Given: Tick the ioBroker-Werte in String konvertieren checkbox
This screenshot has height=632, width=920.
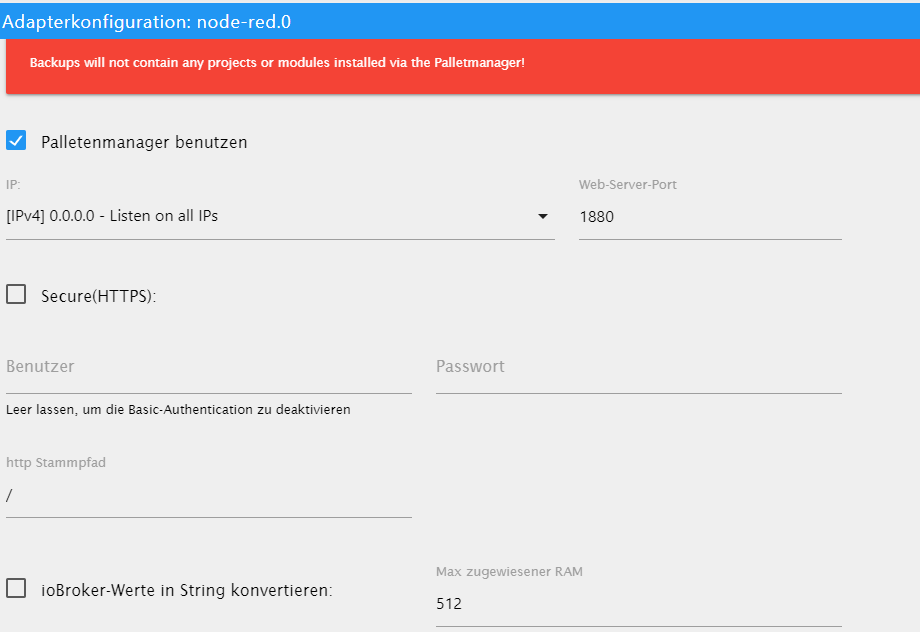Looking at the screenshot, I should click(x=16, y=589).
